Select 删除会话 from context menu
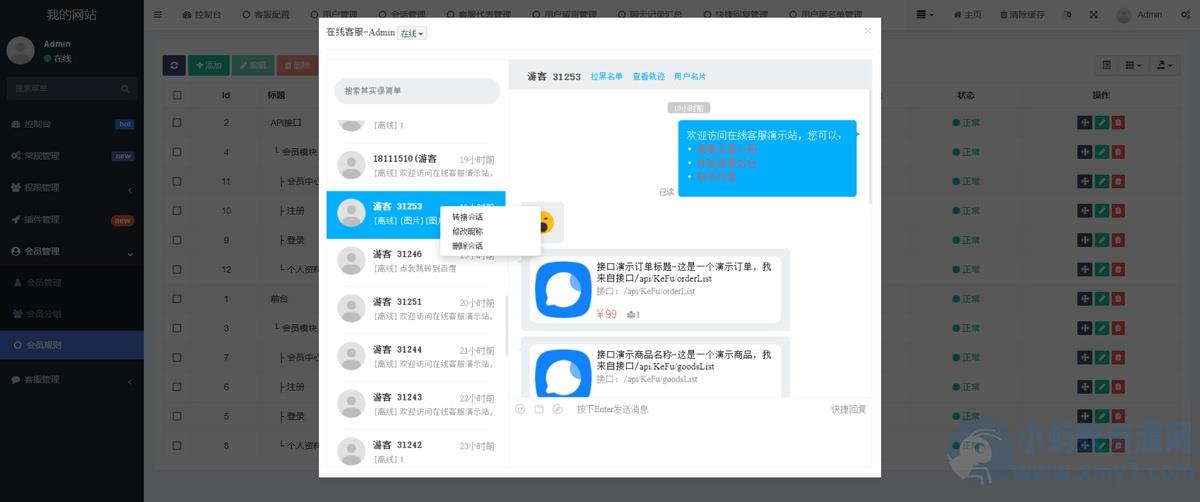 pos(467,246)
